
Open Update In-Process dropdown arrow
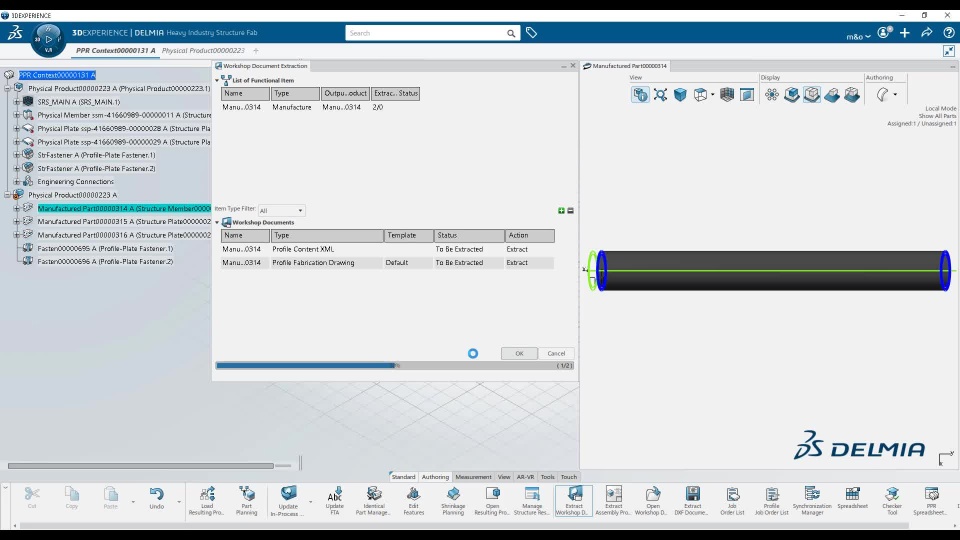point(310,502)
